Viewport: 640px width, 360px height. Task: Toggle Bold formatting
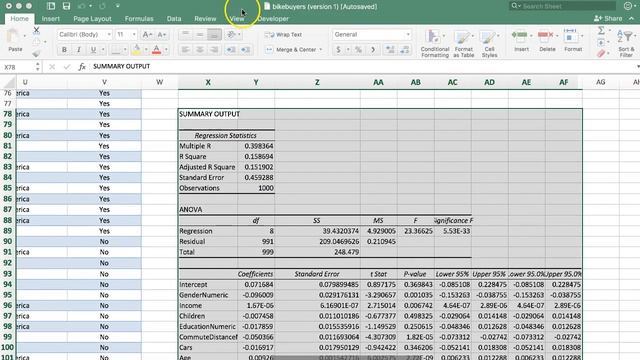pos(64,50)
